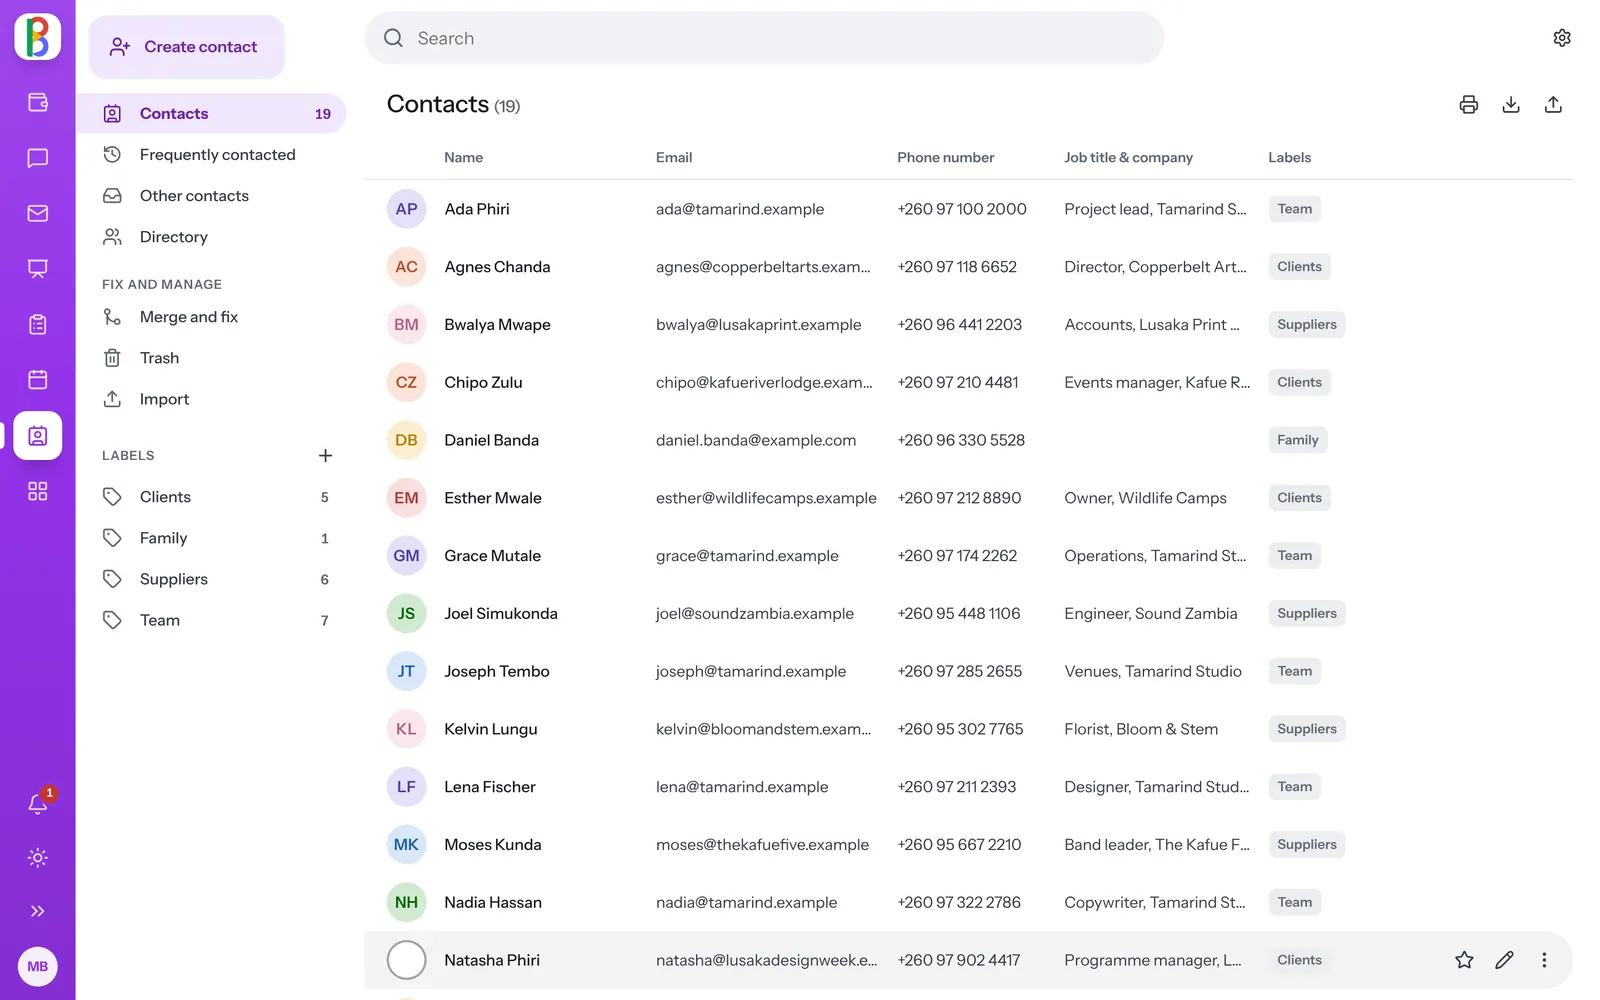Star the Natasha Phiri contact
The width and height of the screenshot is (1600, 1000).
click(x=1464, y=960)
